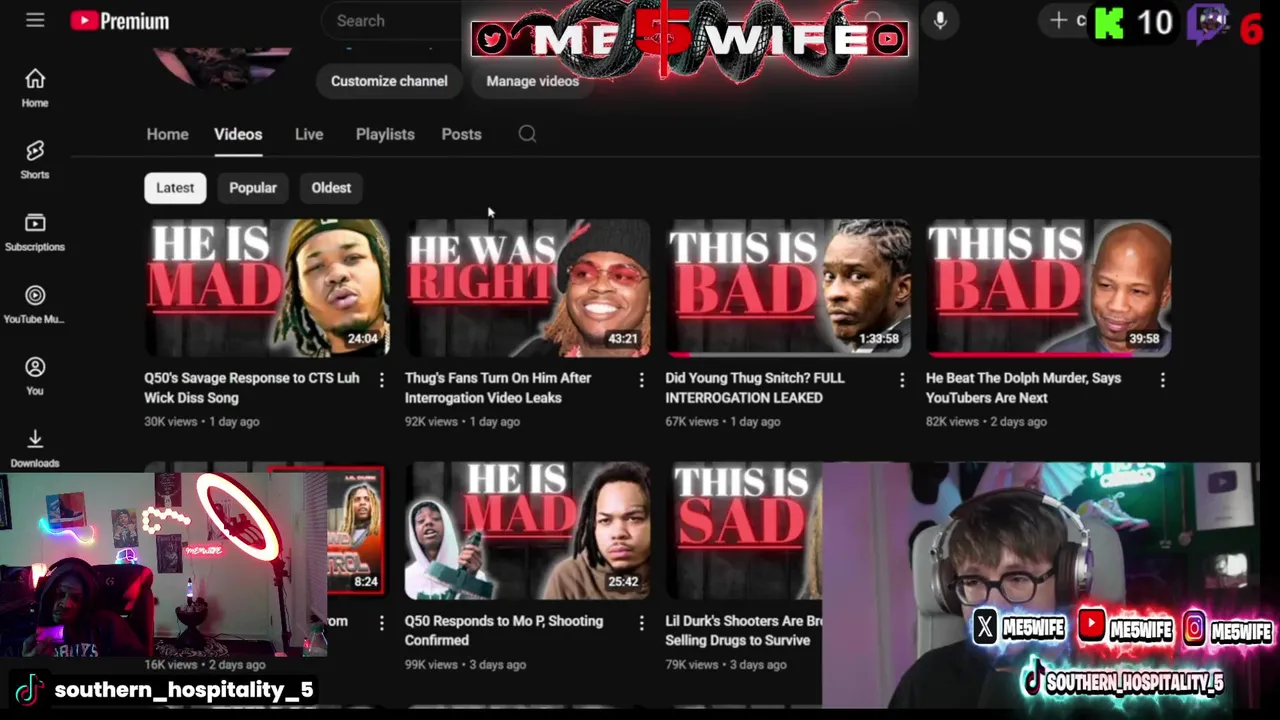
Task: Click '30K views • 1 day ago' text
Action: coord(202,422)
